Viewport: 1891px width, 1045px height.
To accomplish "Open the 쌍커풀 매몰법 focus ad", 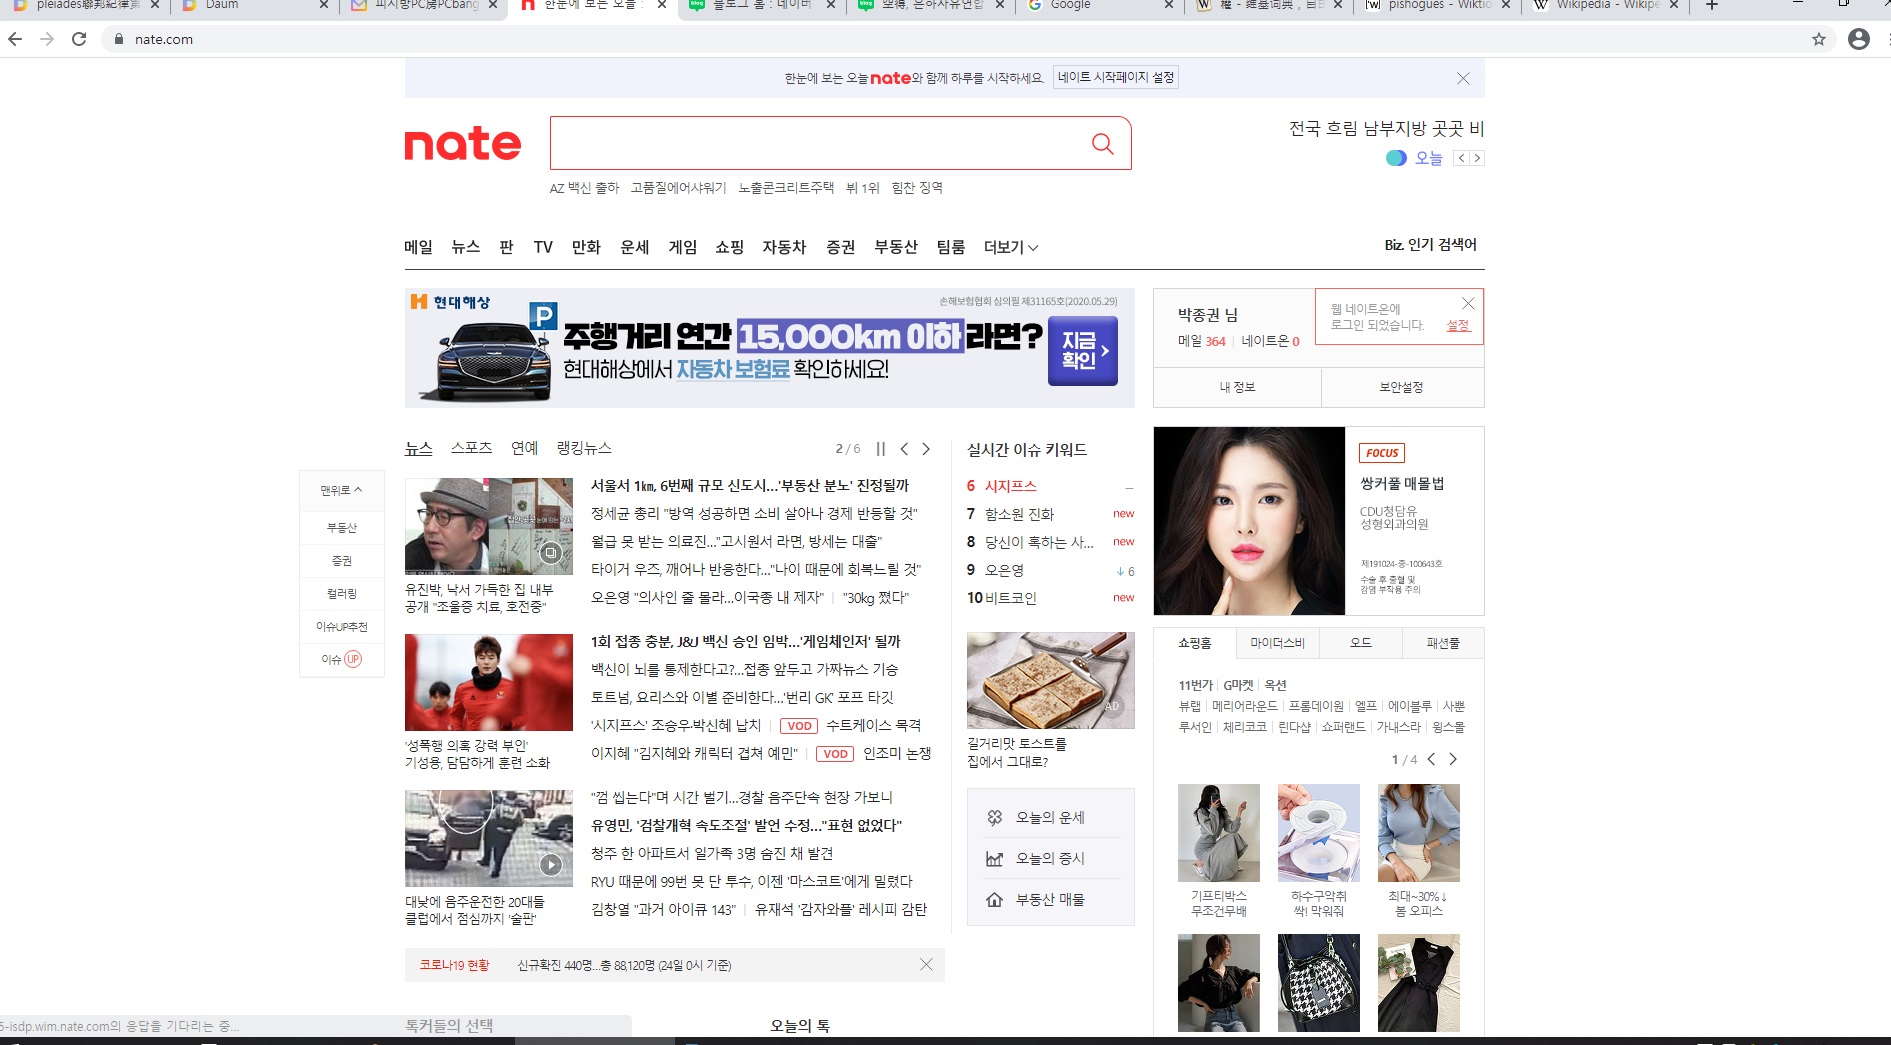I will click(x=1318, y=521).
